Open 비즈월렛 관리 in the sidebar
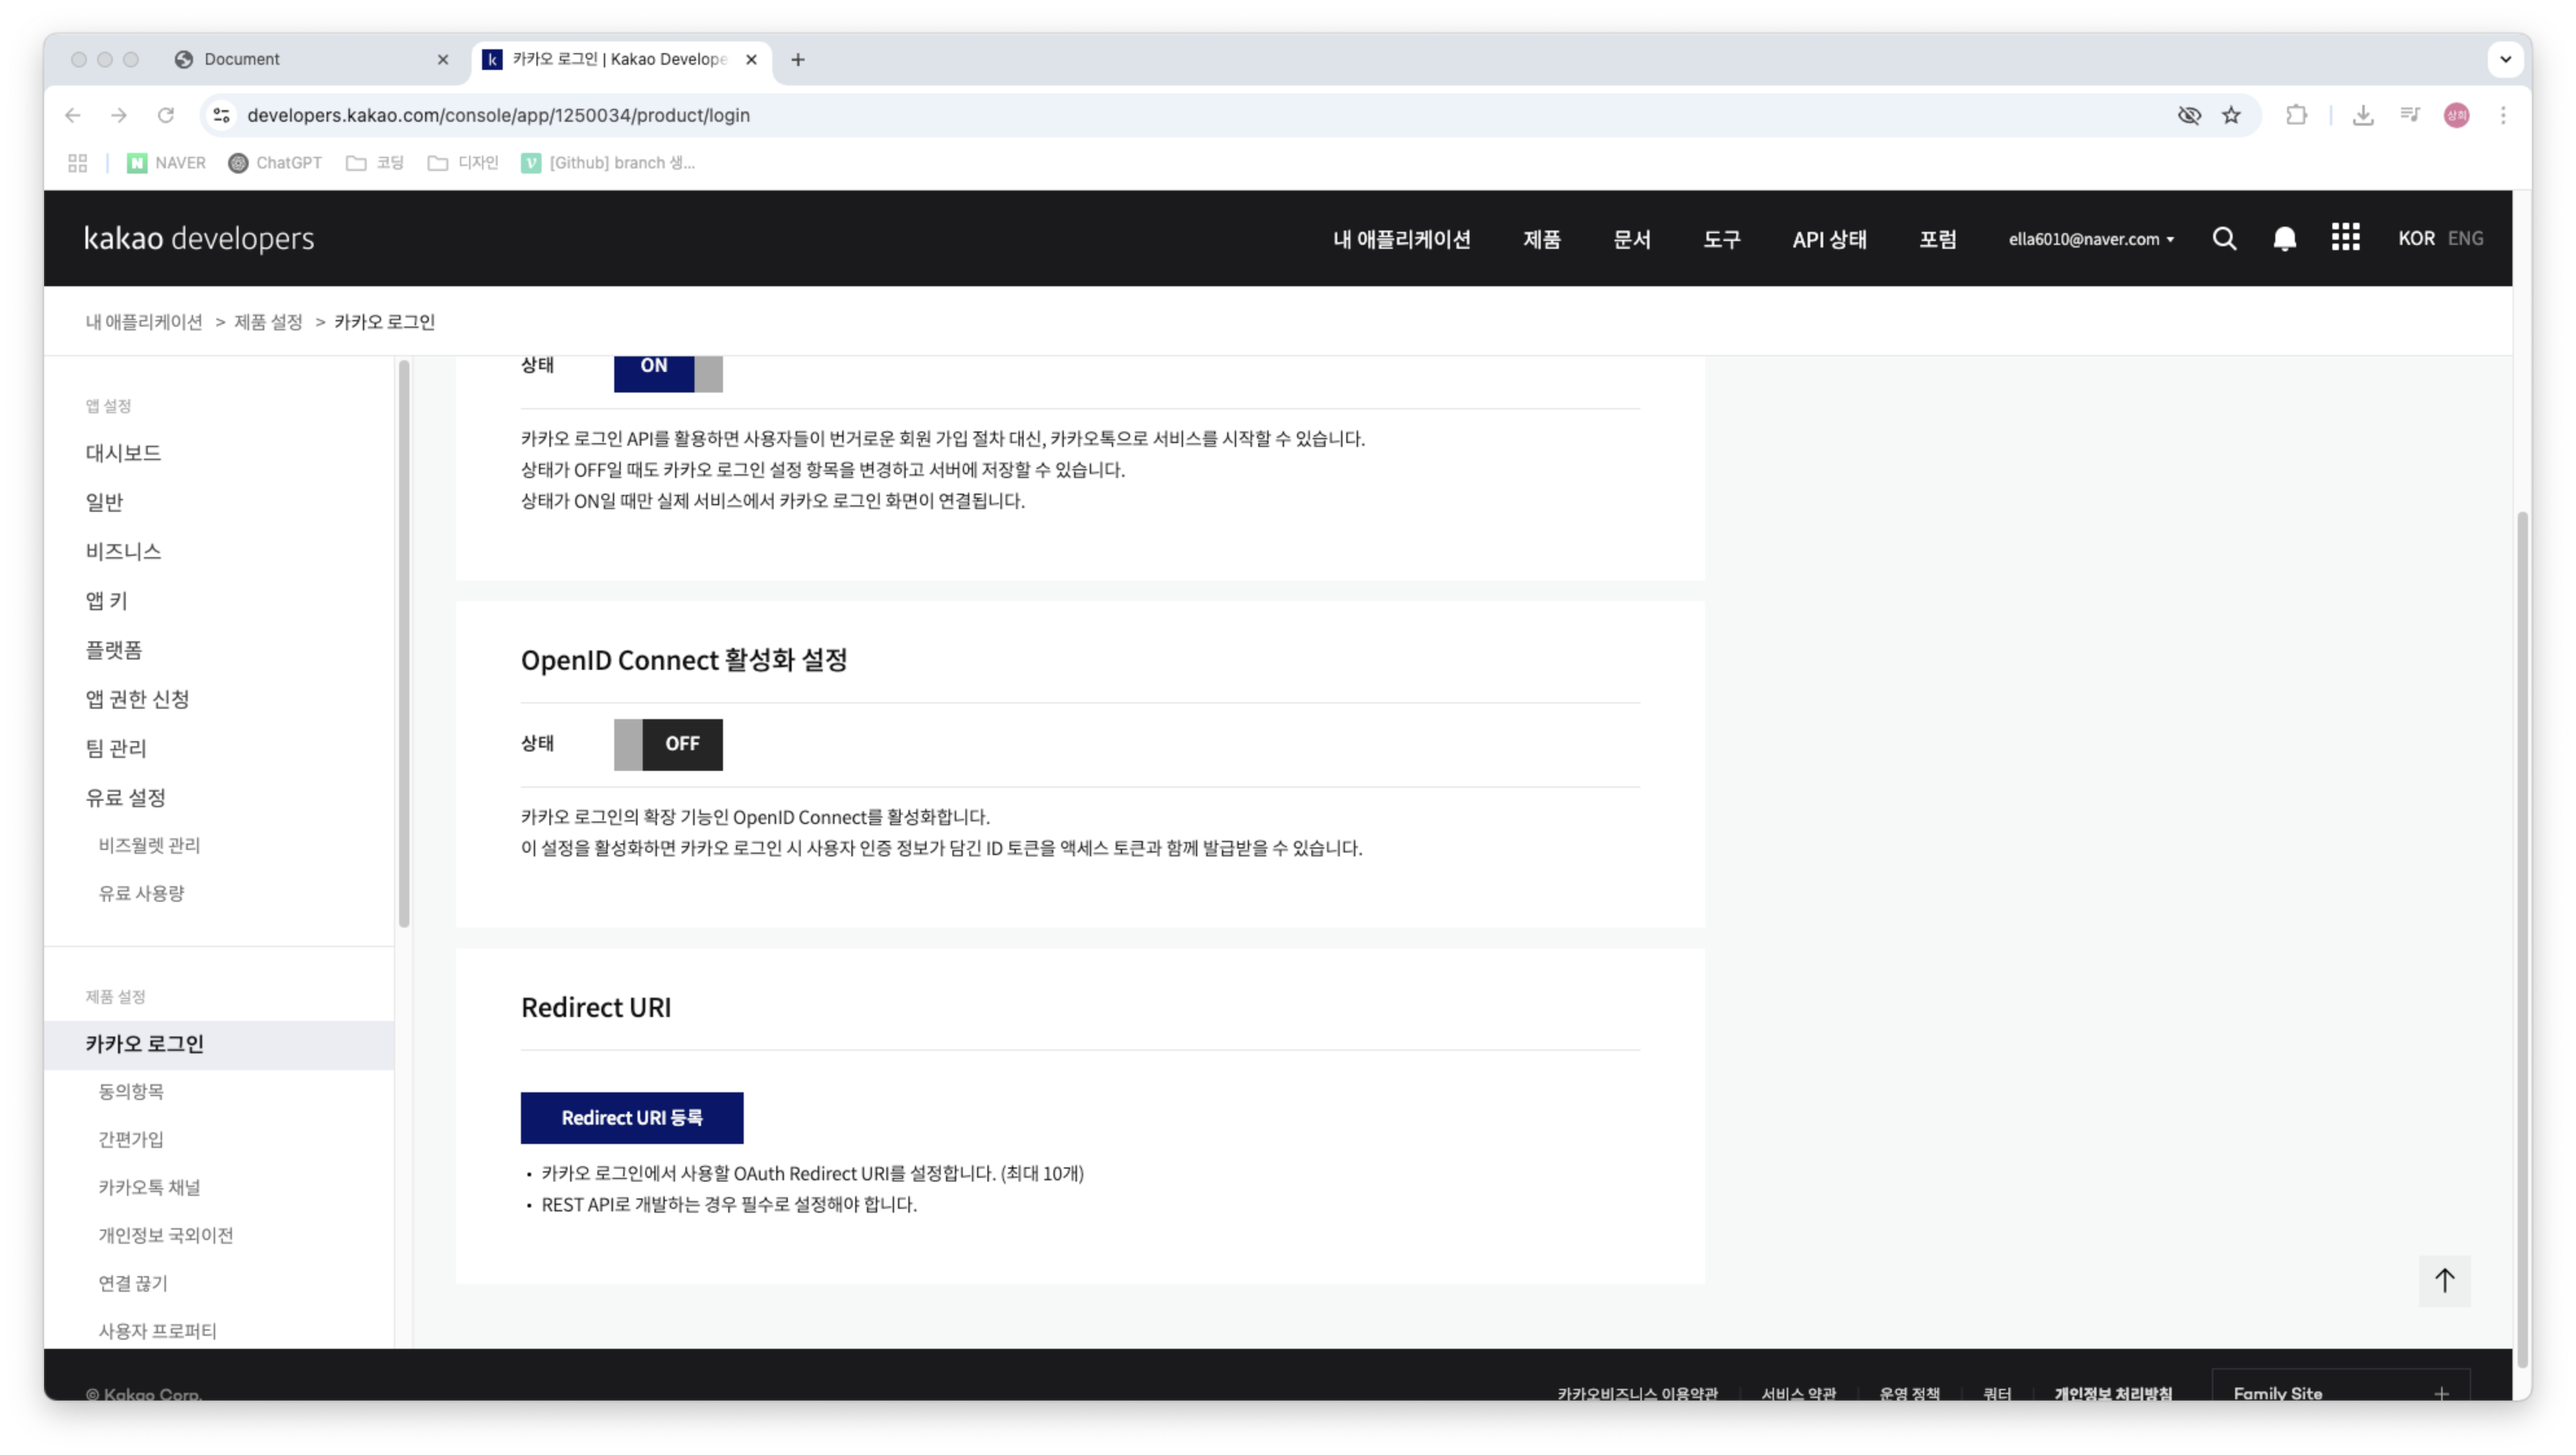This screenshot has width=2576, height=1455. [x=149, y=845]
